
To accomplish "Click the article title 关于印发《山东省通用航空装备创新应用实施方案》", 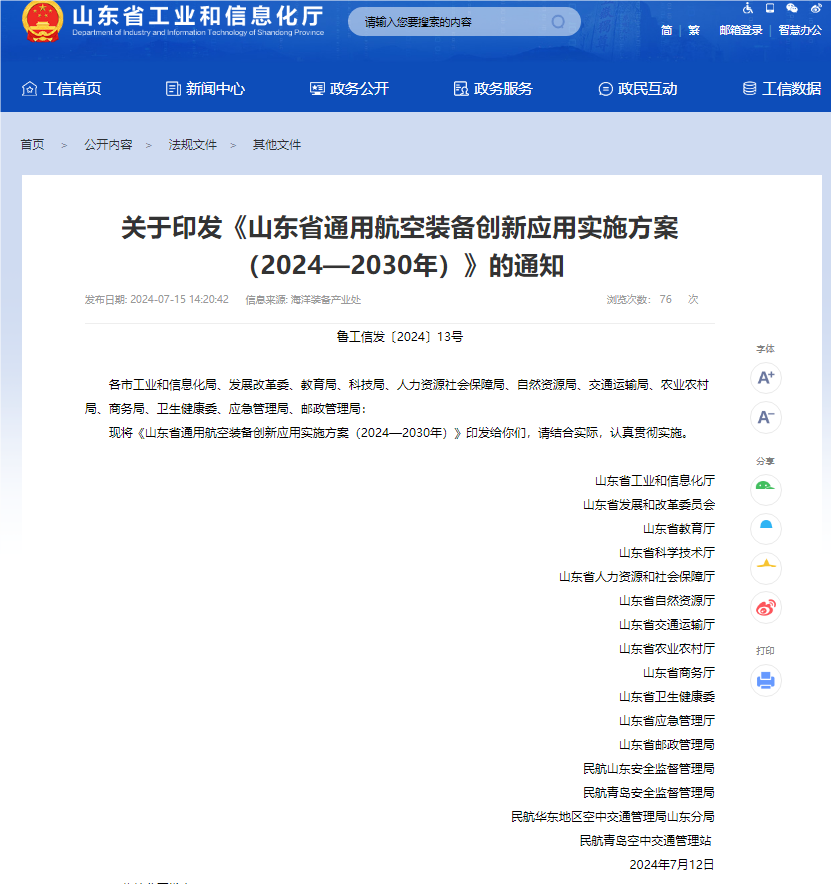I will pyautogui.click(x=400, y=246).
